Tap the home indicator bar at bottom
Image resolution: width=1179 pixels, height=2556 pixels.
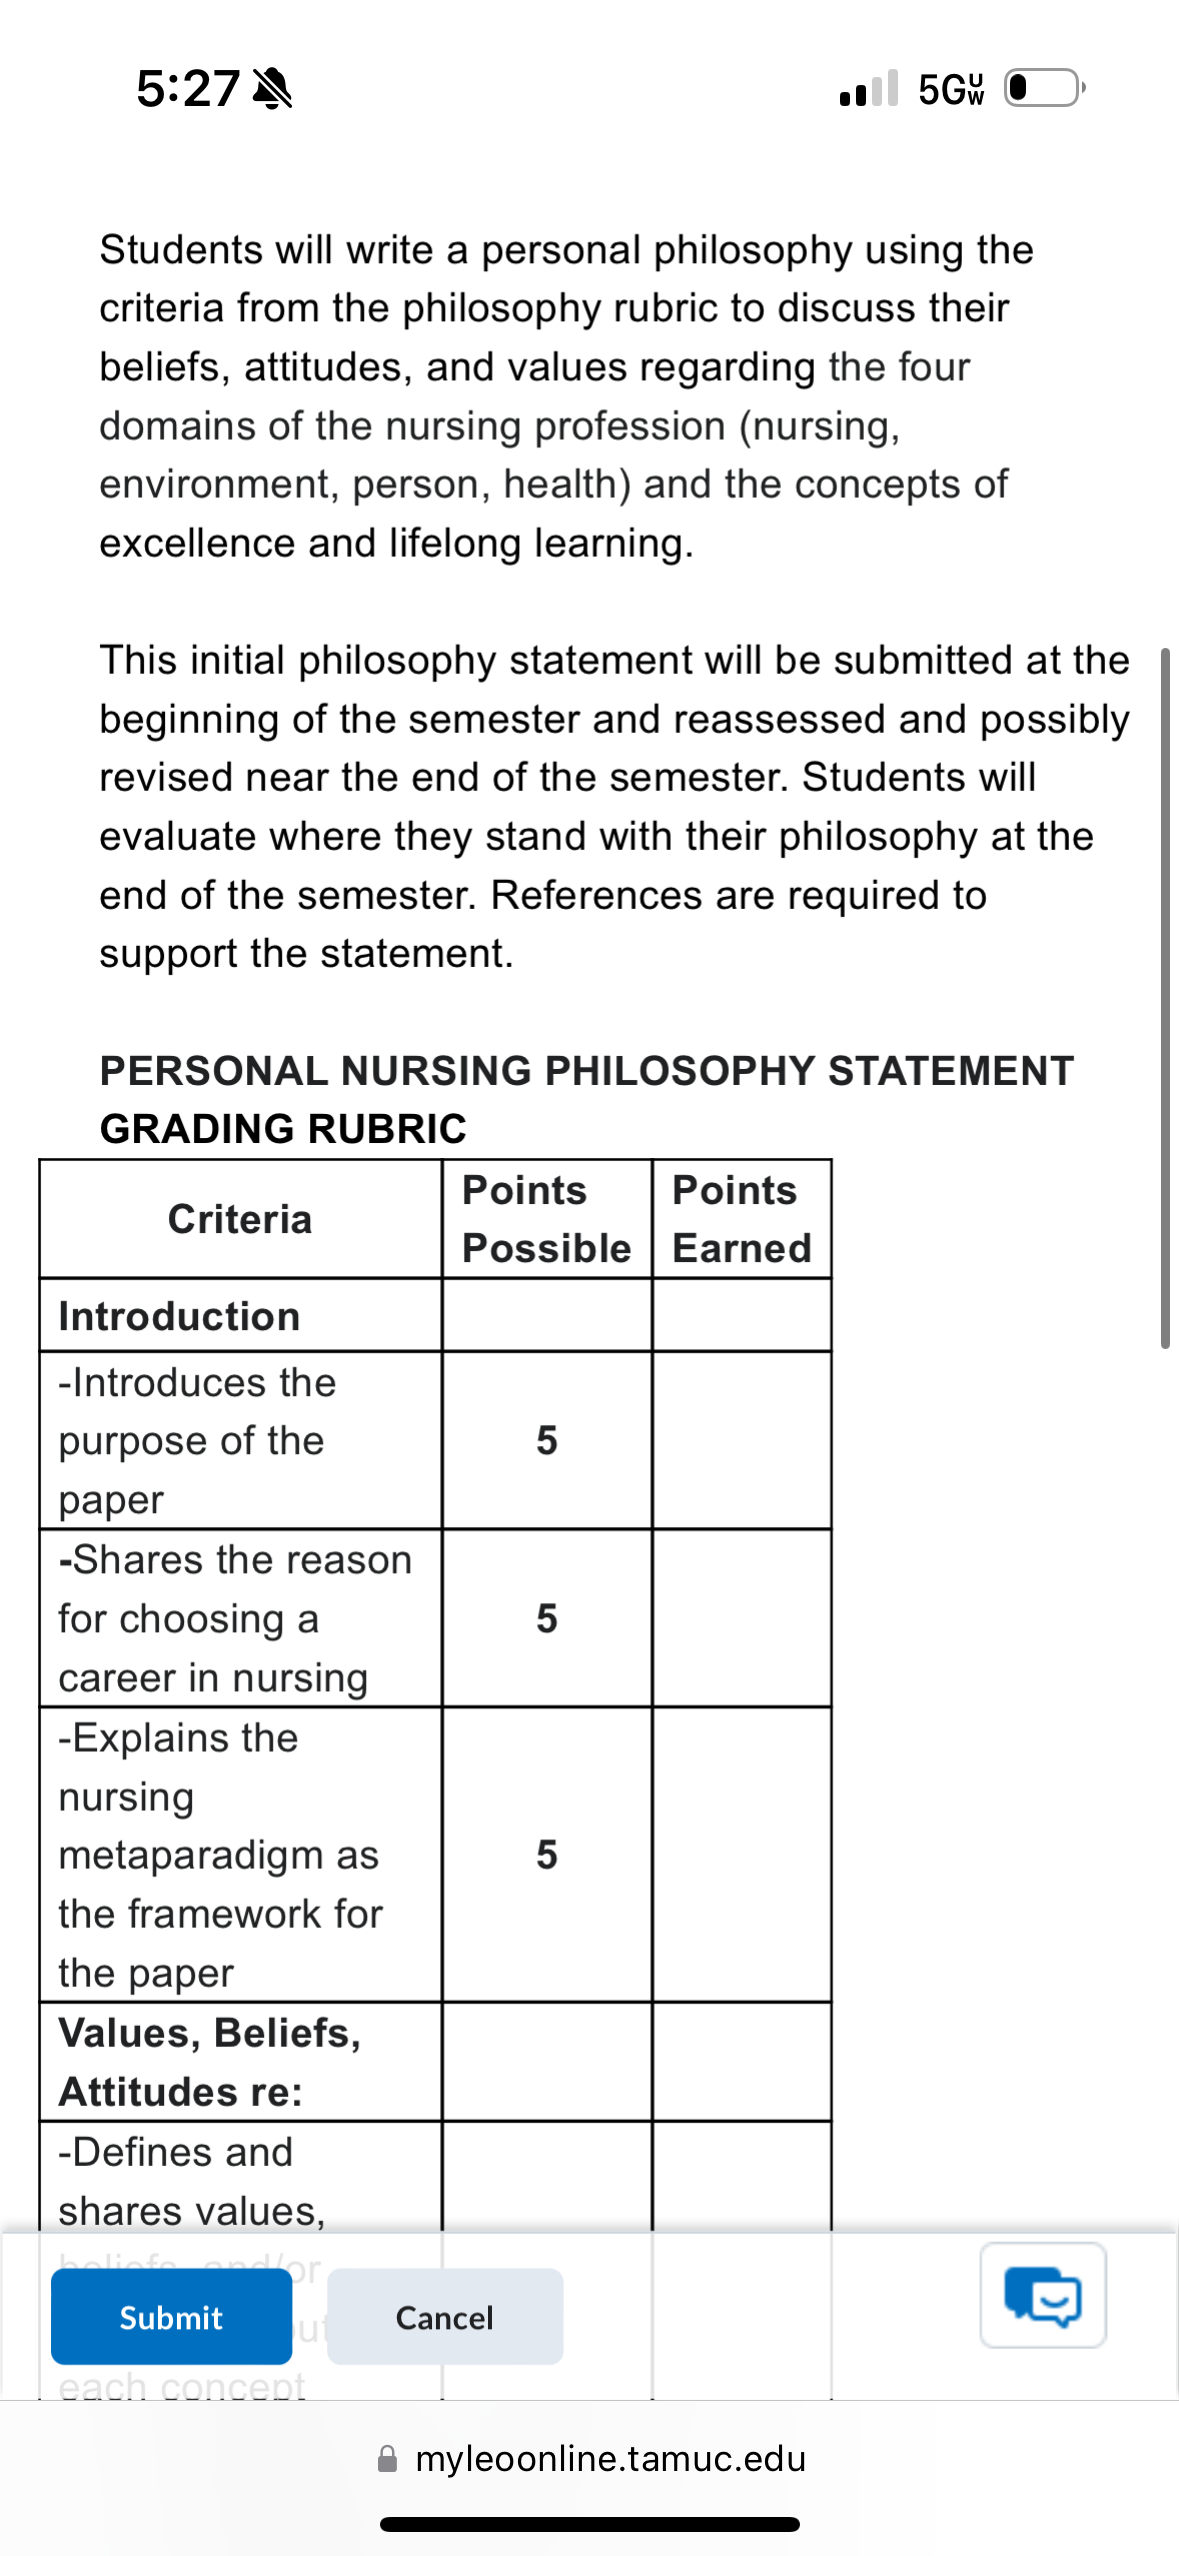coord(590,2524)
